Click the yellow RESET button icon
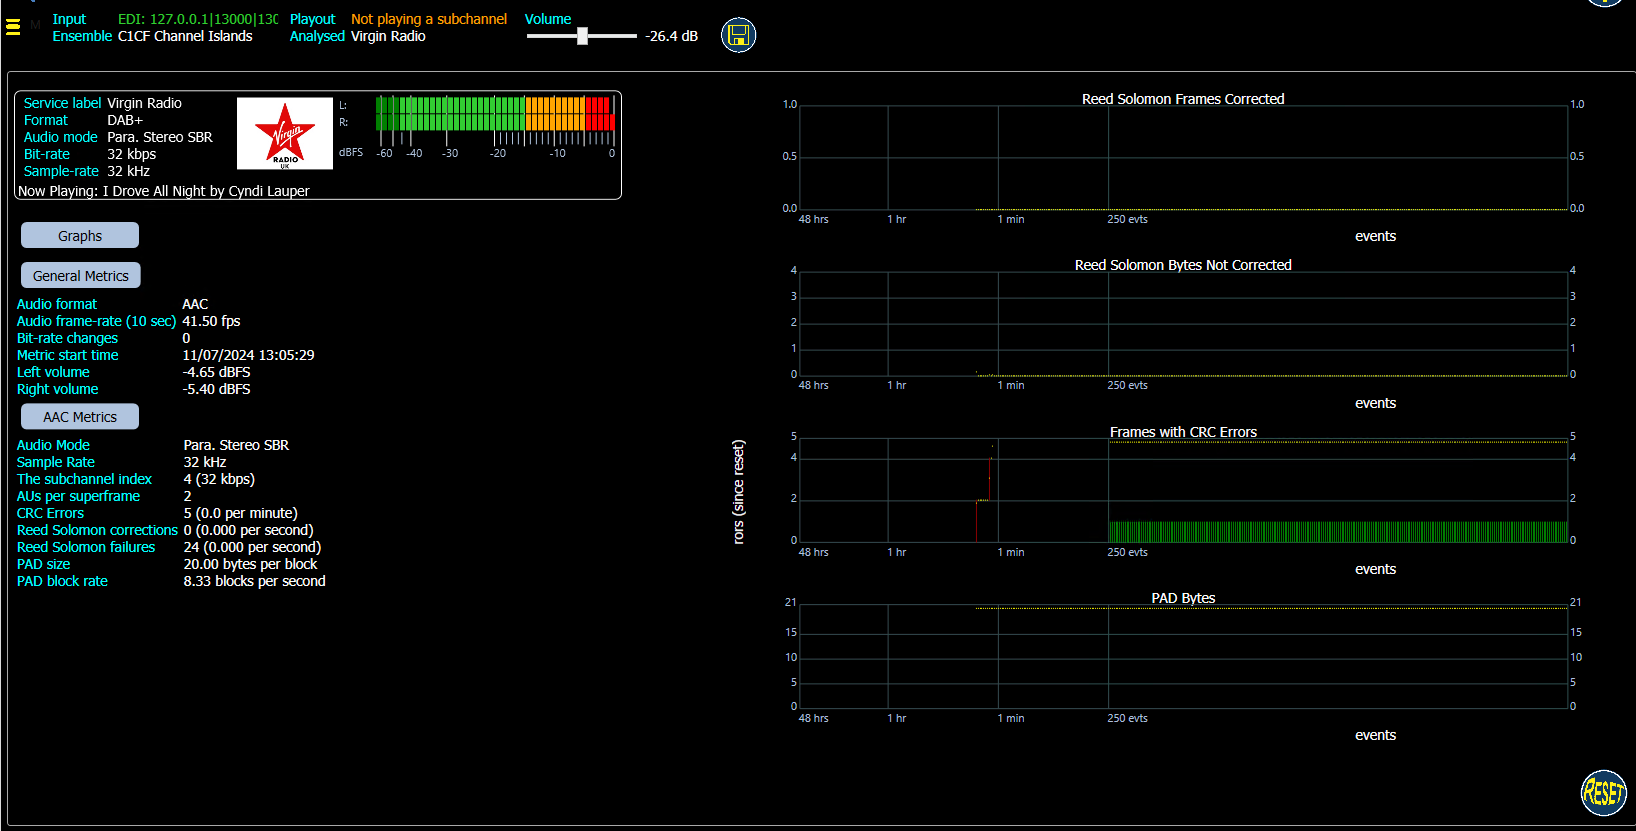Screen dimensions: 1636x831 pos(1603,792)
